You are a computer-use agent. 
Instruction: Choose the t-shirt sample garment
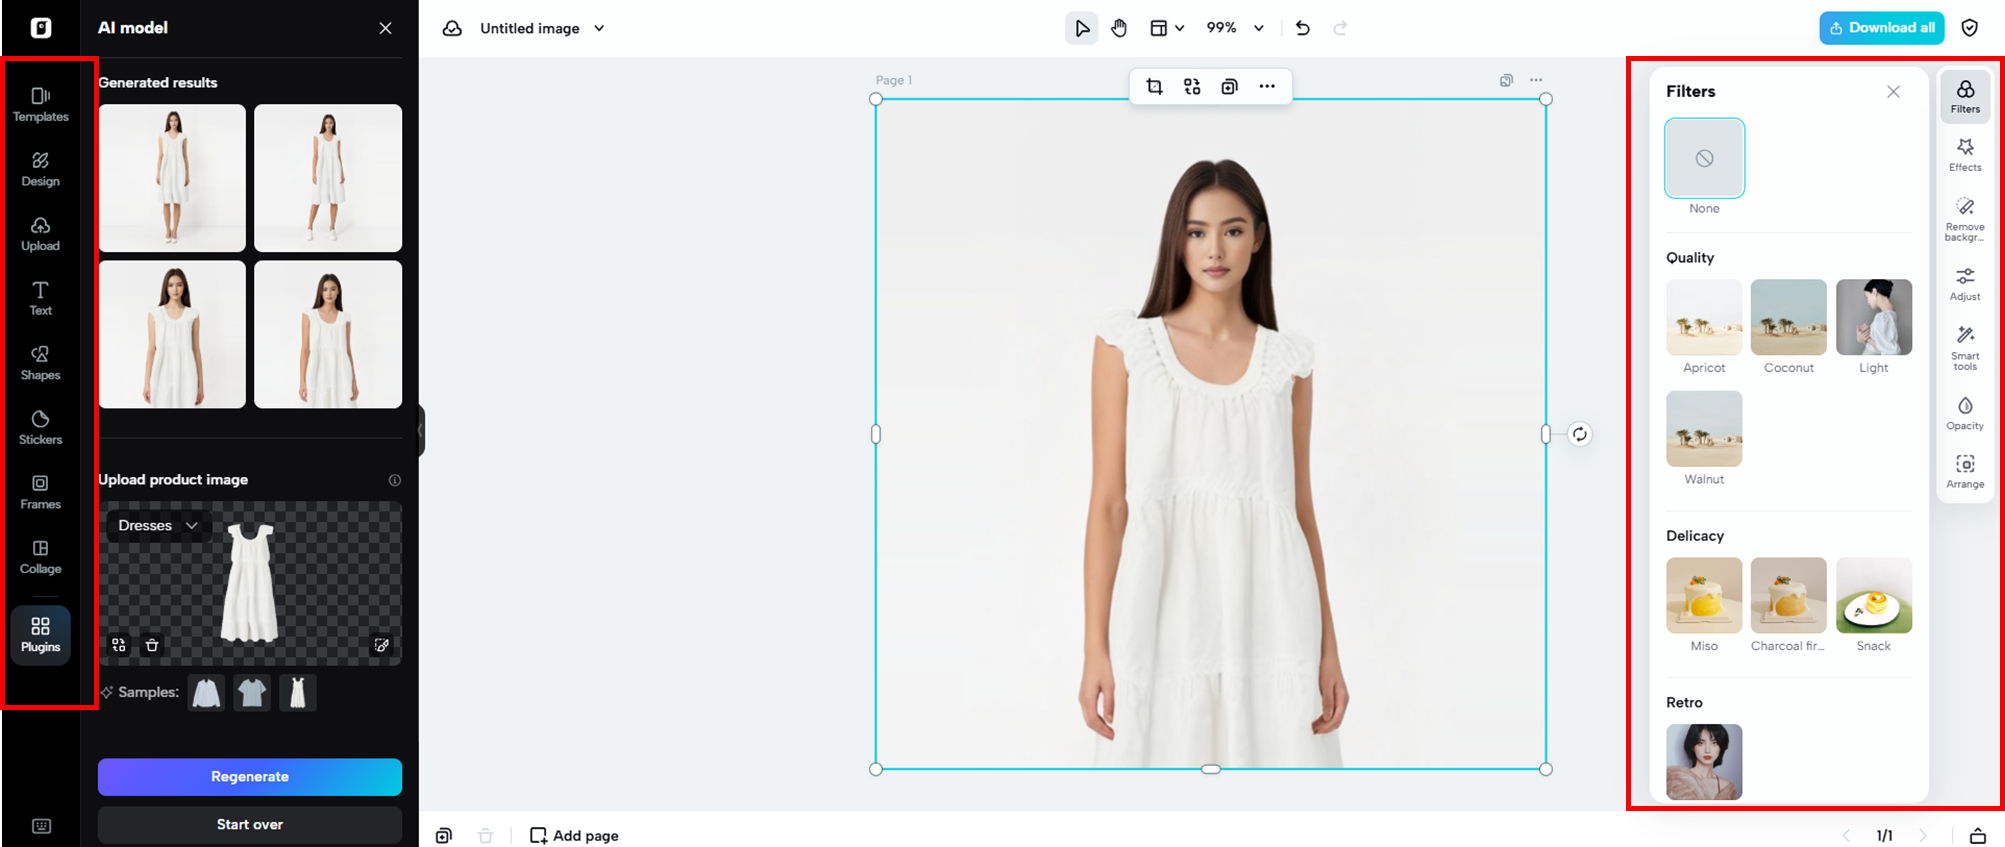click(x=252, y=692)
